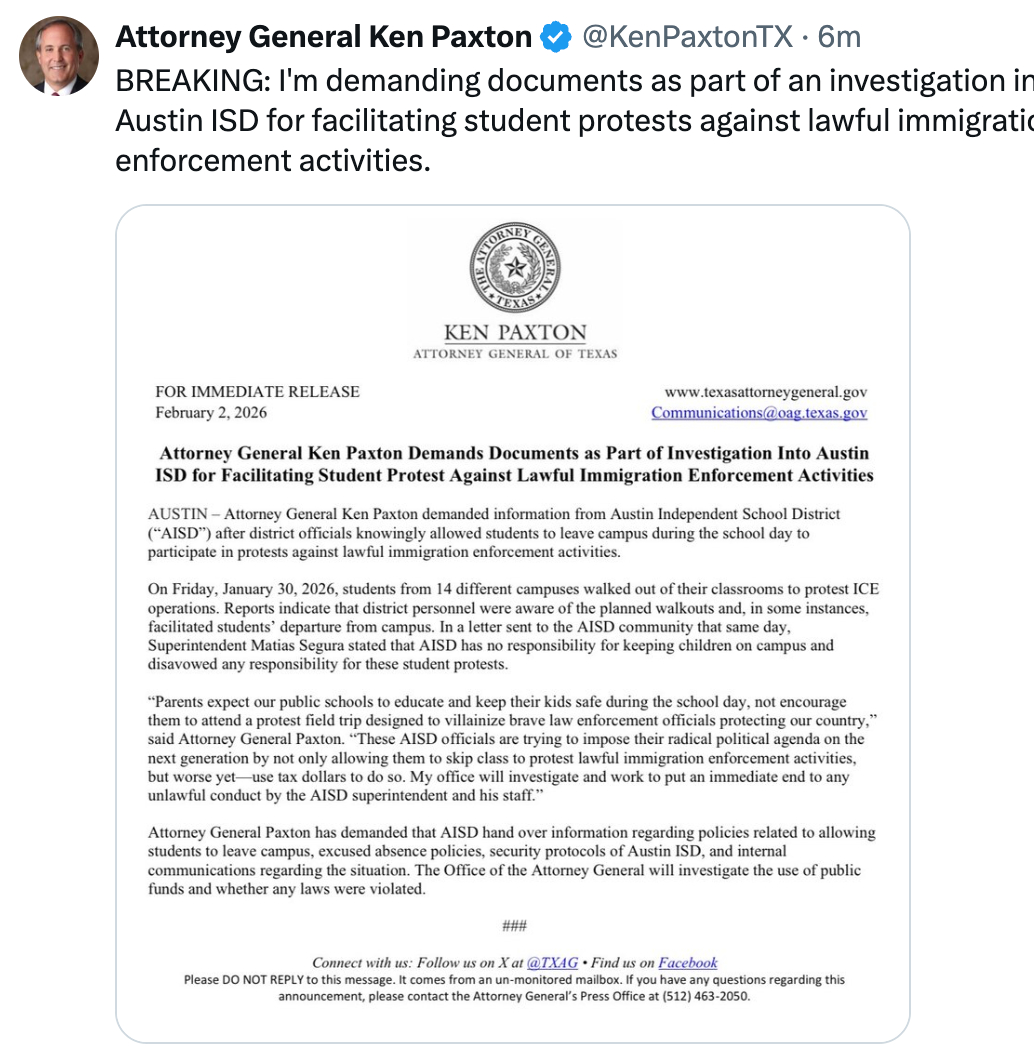Click the 6m post timestamp
The image size is (1034, 1062).
click(x=839, y=38)
